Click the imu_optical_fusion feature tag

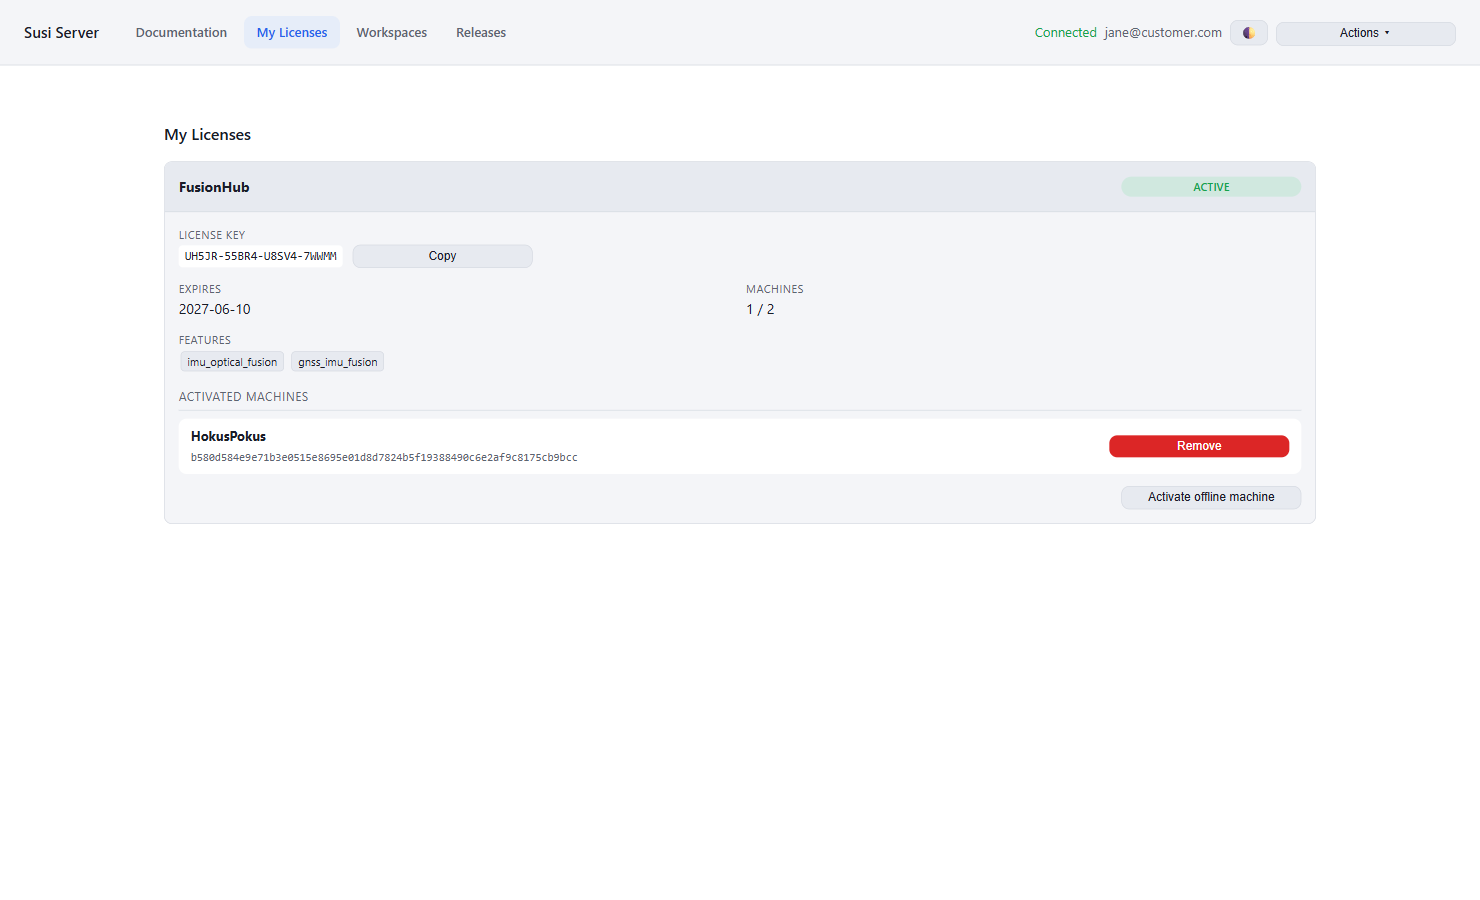tap(232, 362)
